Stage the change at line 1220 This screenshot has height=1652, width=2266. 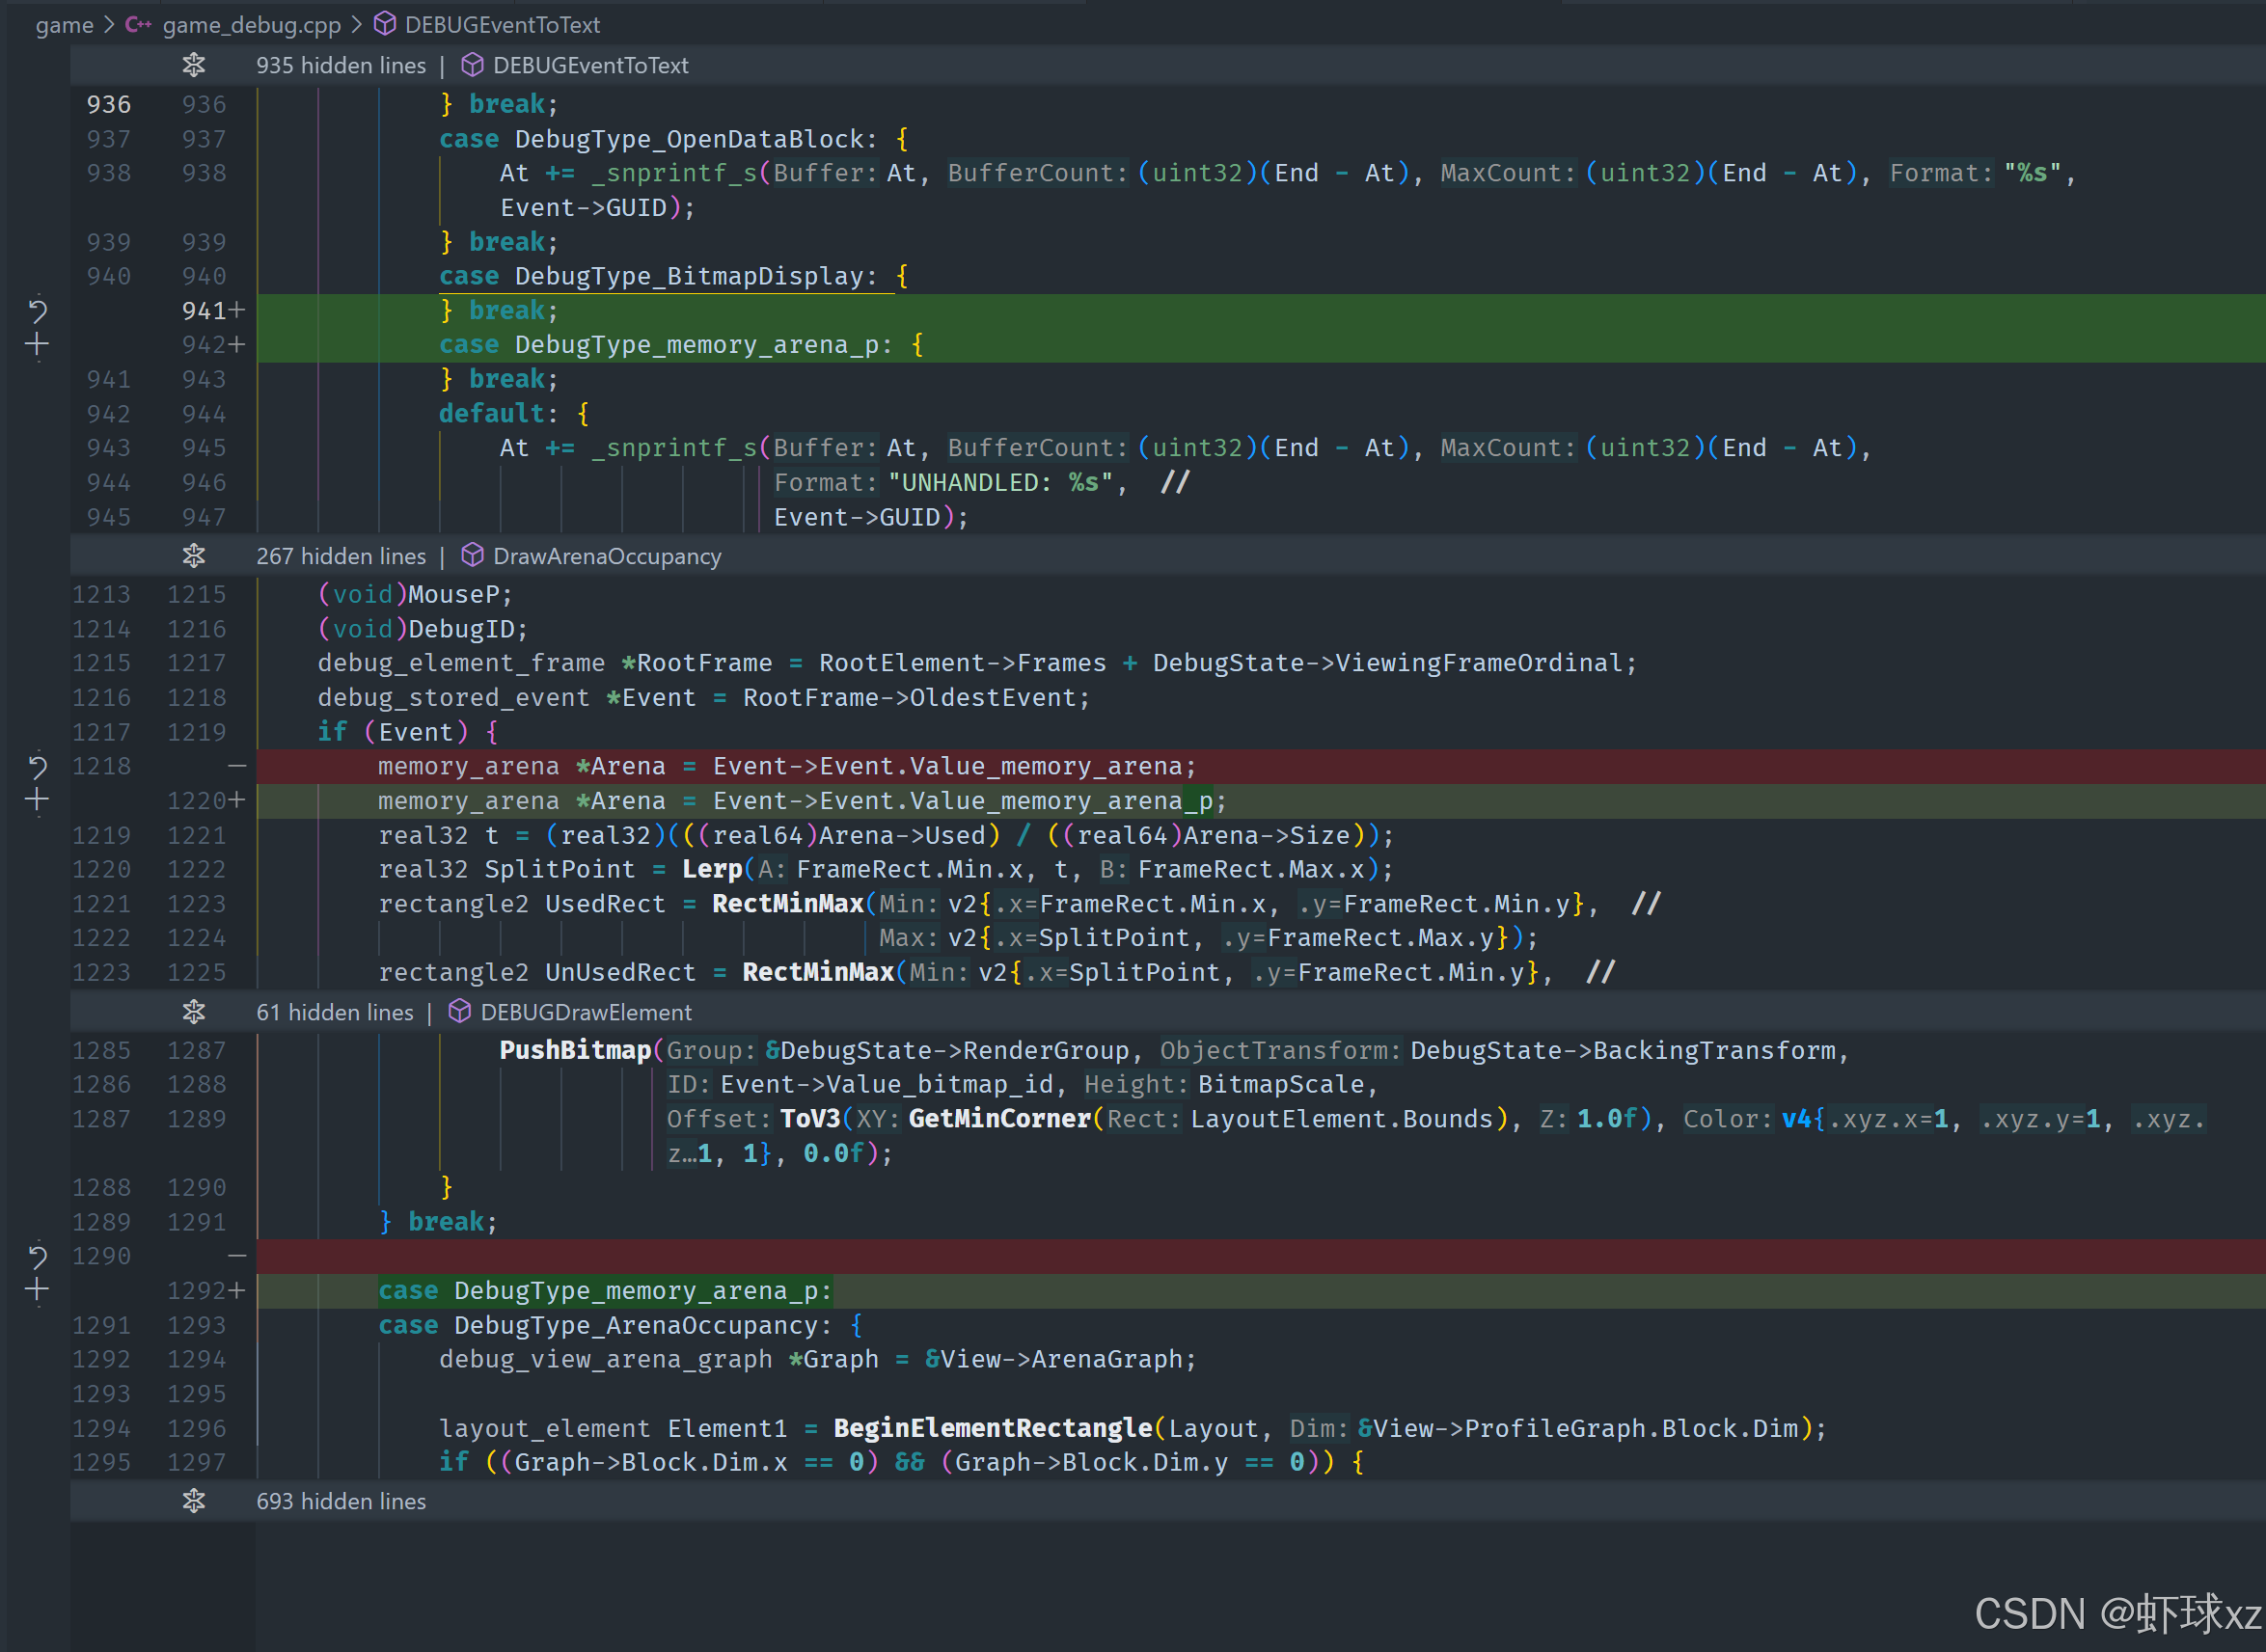(37, 800)
